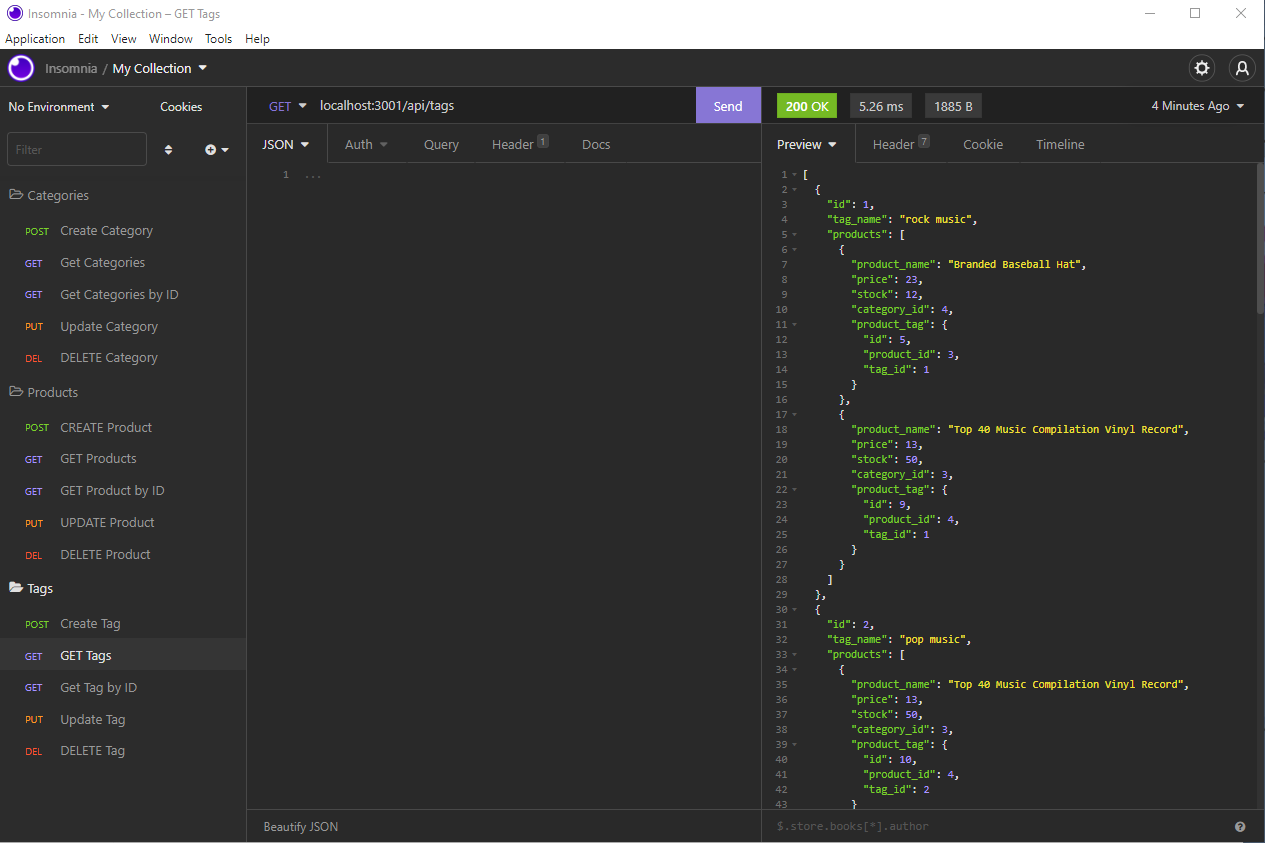The image size is (1265, 843).
Task: Click the Insomnia logo icon
Action: point(20,68)
